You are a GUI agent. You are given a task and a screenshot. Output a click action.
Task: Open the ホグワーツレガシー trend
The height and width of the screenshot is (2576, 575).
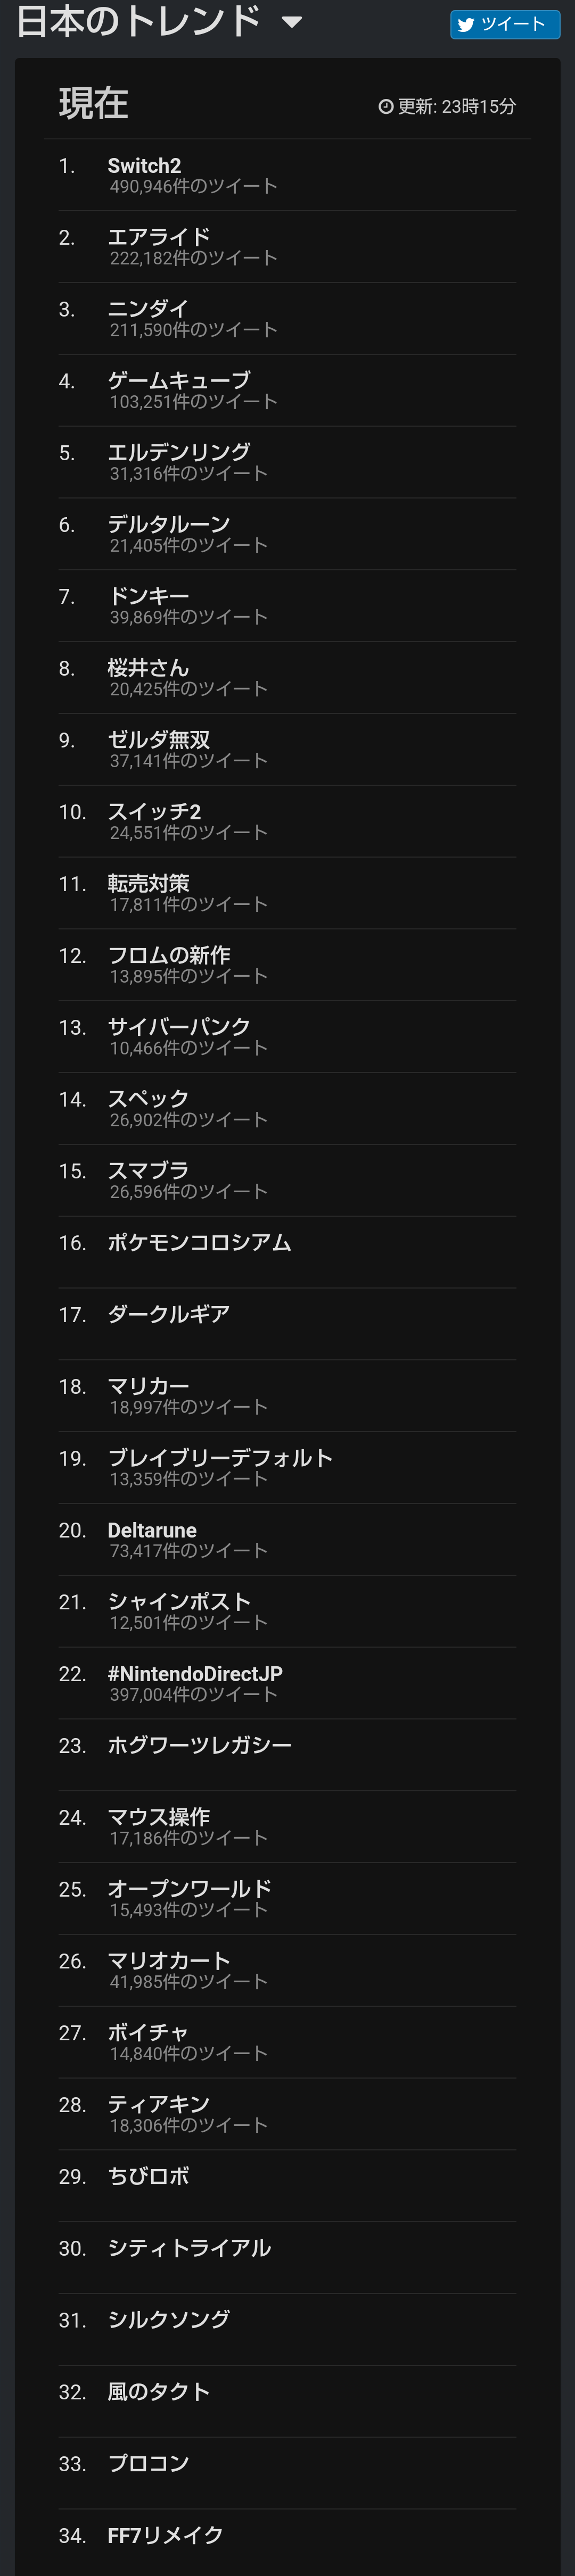coord(199,1746)
